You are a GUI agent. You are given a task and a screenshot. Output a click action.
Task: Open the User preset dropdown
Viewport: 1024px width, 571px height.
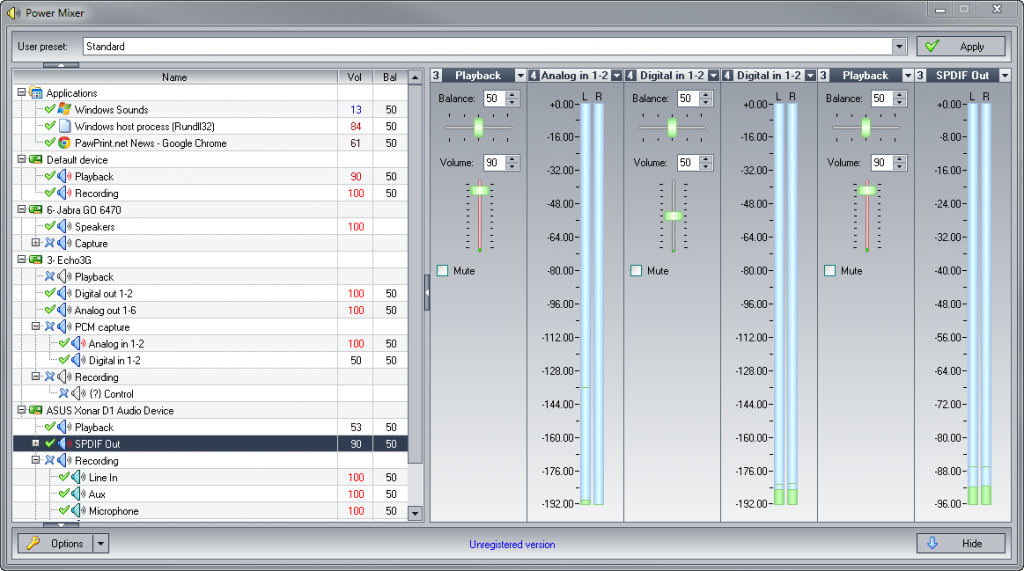point(899,46)
